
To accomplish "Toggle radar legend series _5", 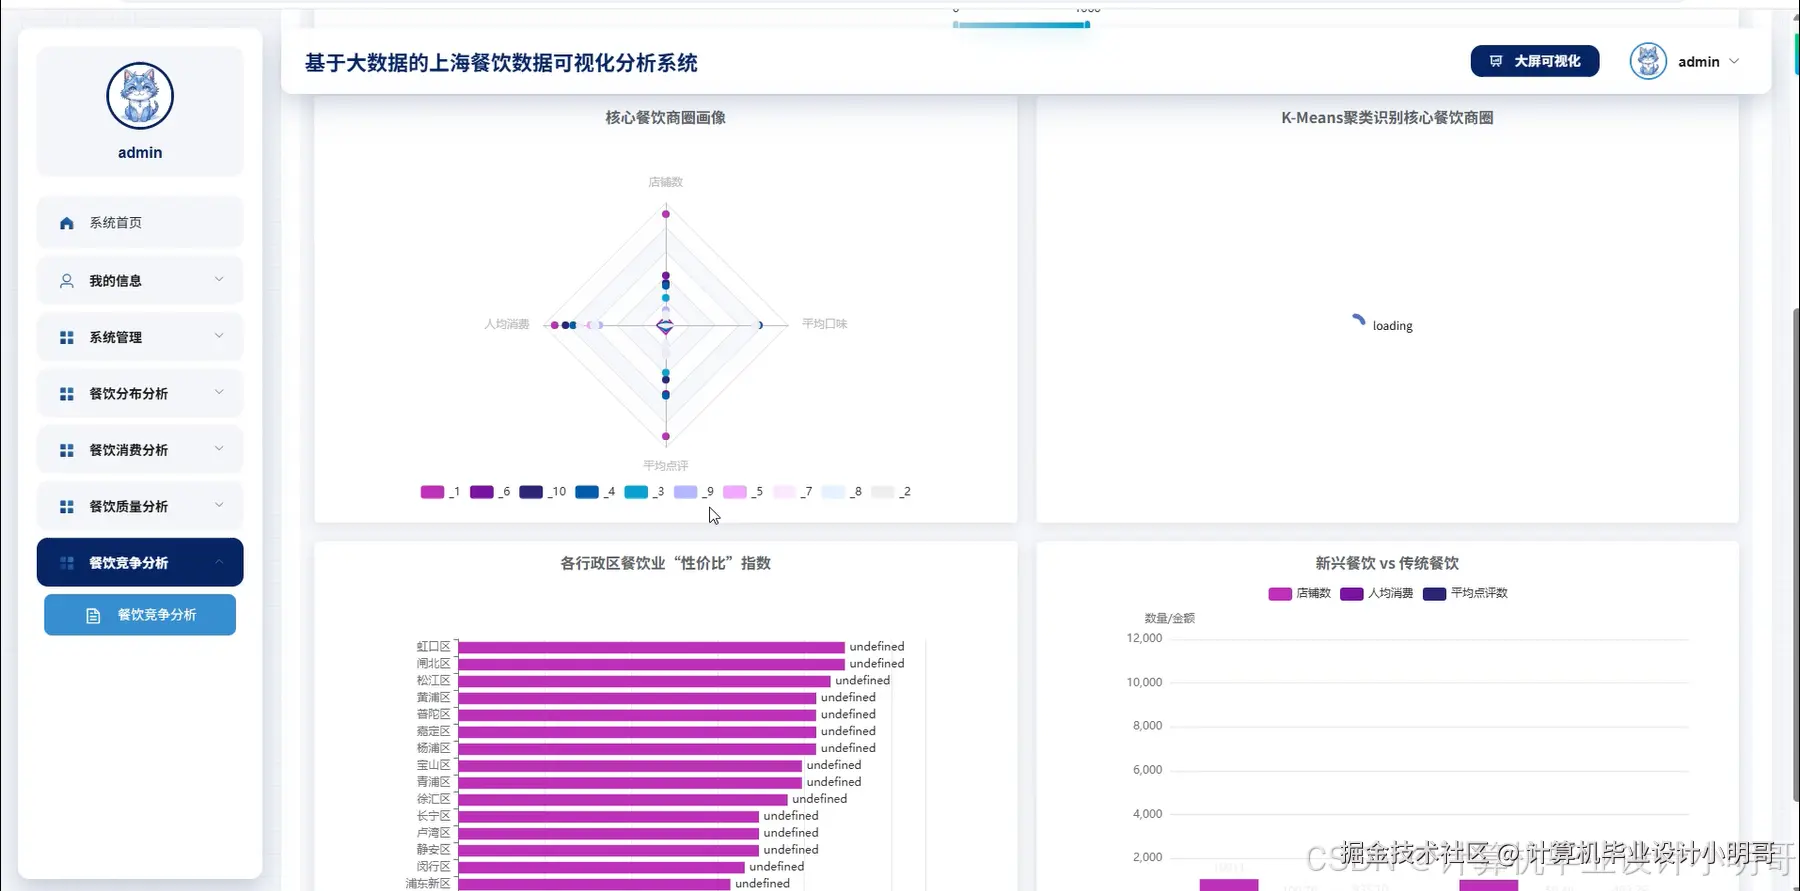I will click(743, 492).
